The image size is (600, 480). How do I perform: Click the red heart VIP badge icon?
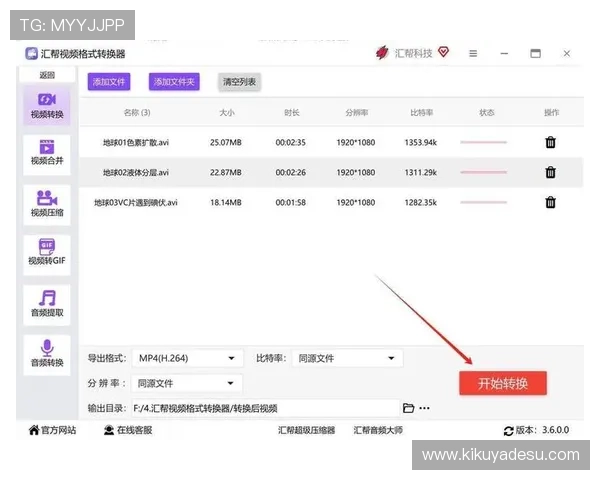(443, 52)
